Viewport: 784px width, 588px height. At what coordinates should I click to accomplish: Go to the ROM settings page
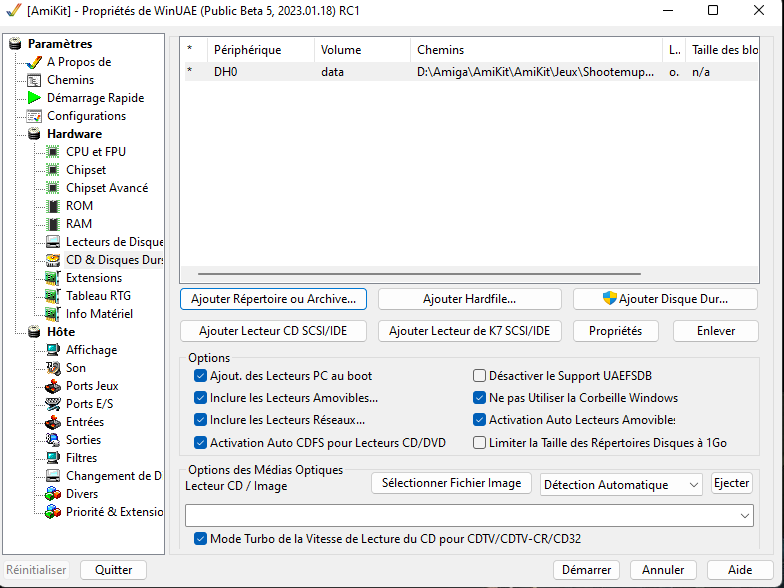pyautogui.click(x=79, y=206)
